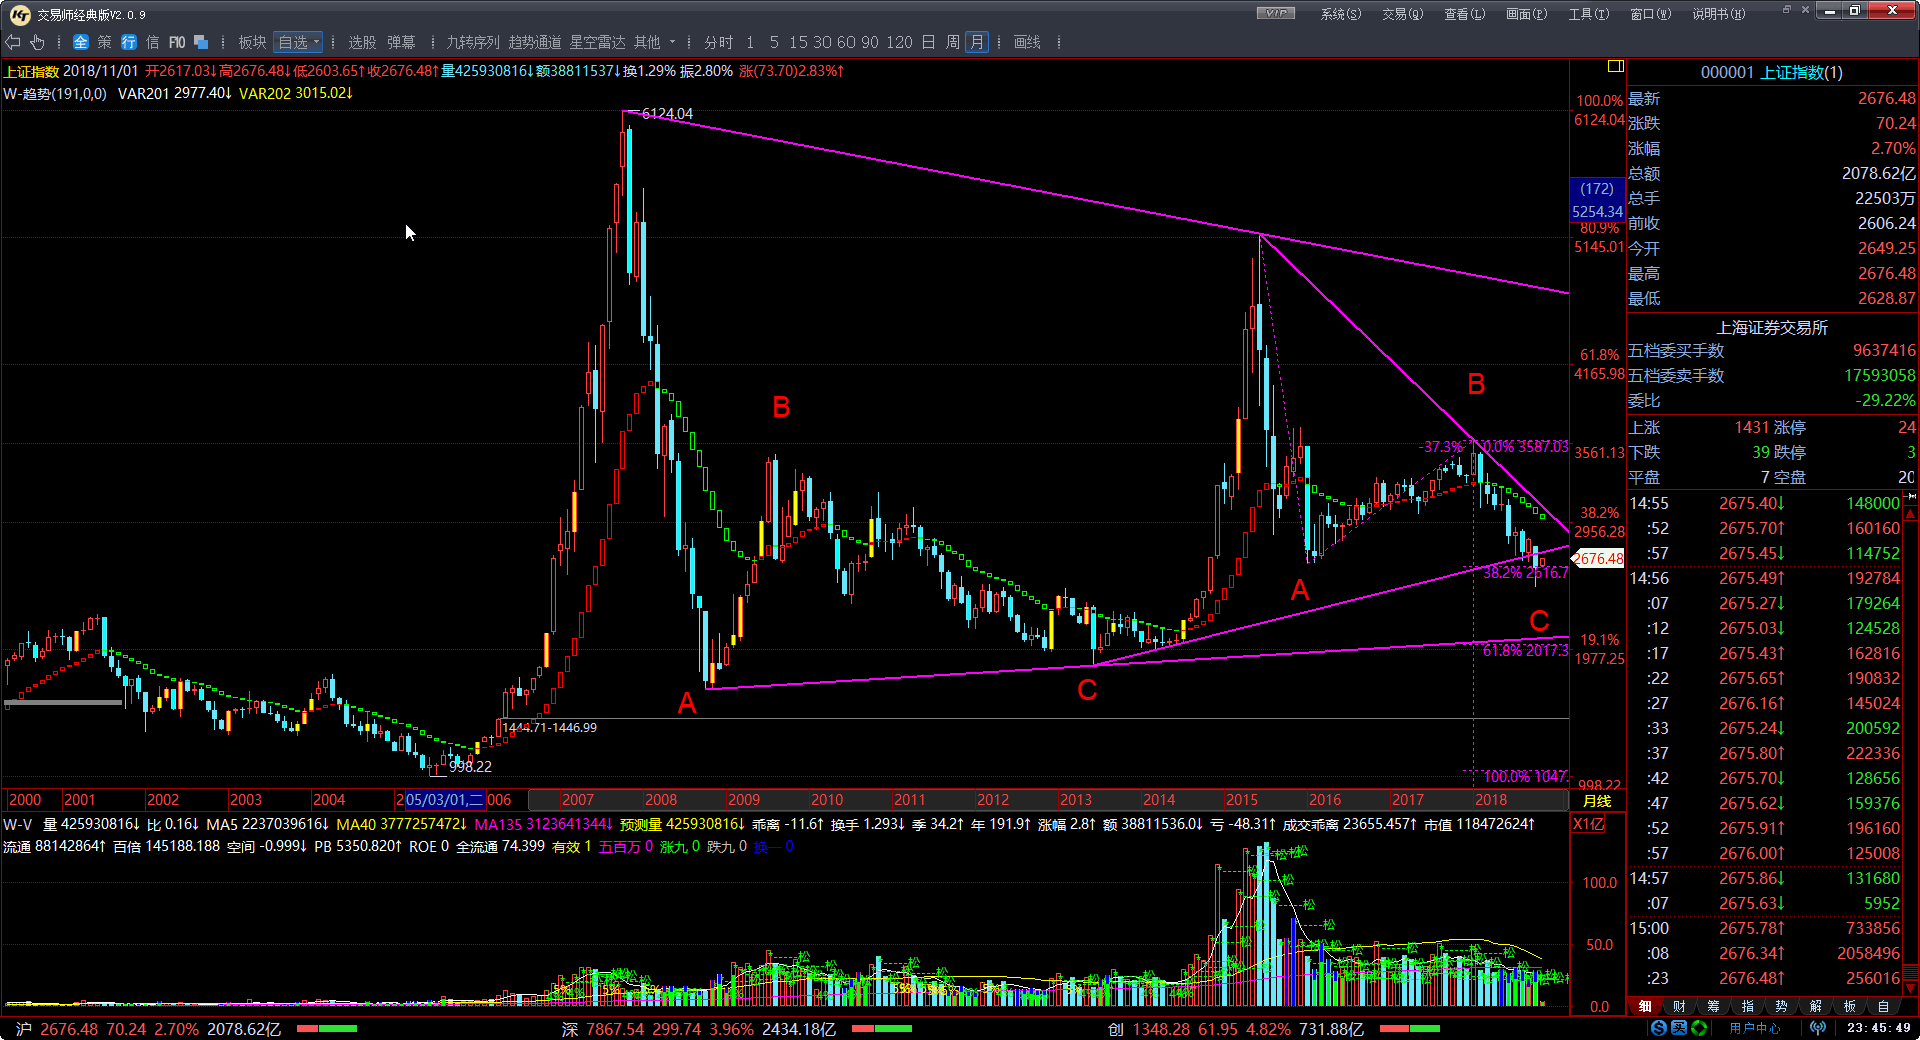Click the signal antenna status icon
1920x1040 pixels.
coord(1818,1028)
